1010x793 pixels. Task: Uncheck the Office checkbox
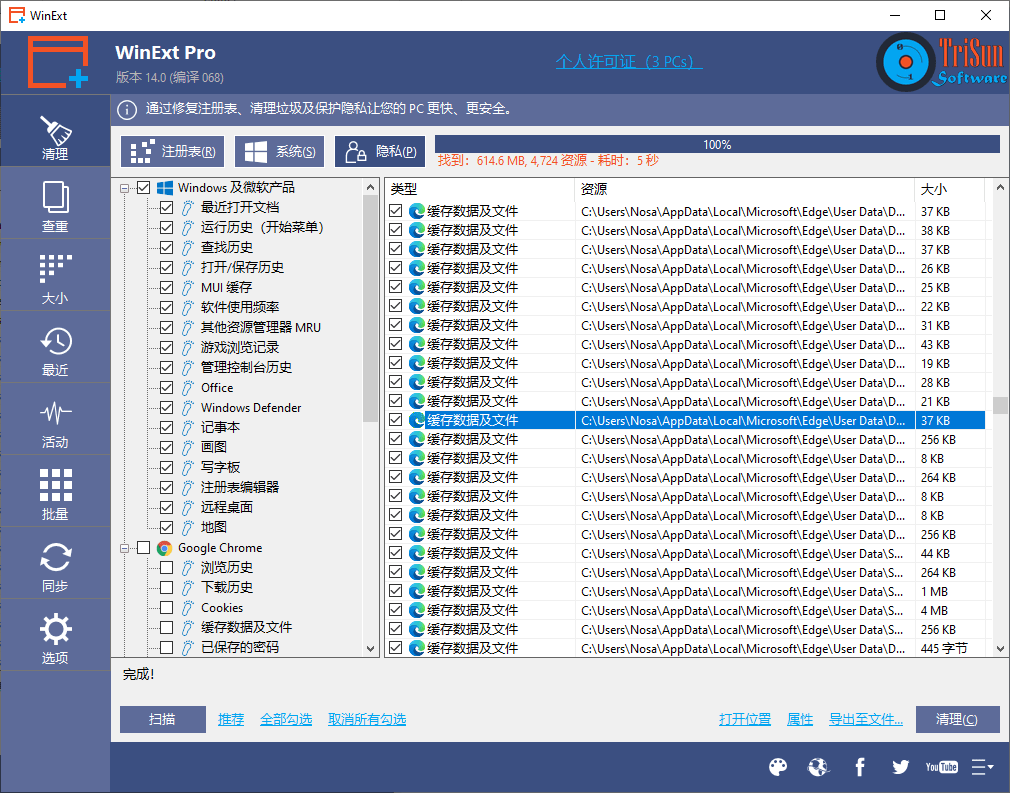pos(166,388)
